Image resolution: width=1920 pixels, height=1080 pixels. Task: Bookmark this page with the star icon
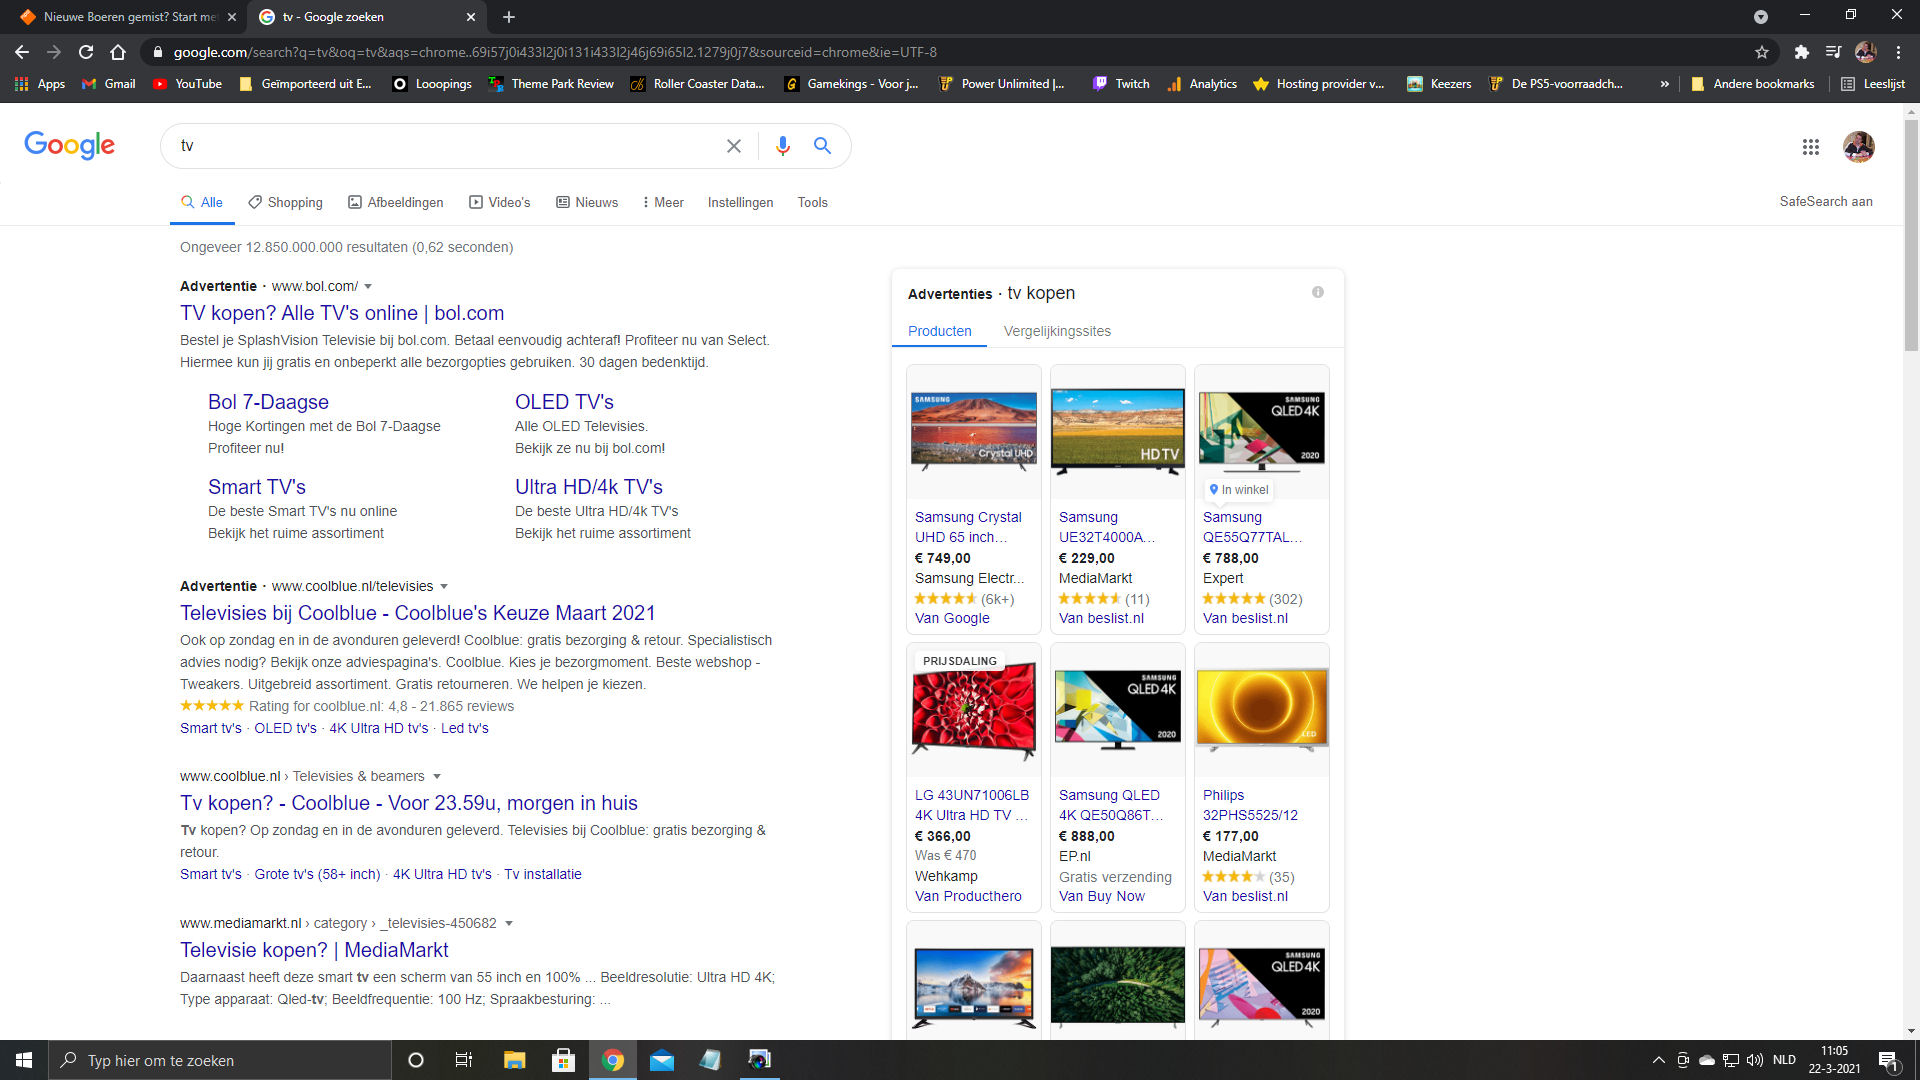[1762, 52]
